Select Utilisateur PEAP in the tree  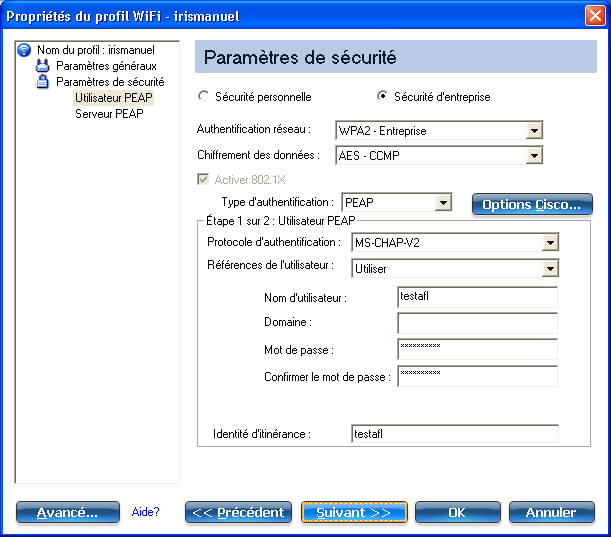coord(113,98)
